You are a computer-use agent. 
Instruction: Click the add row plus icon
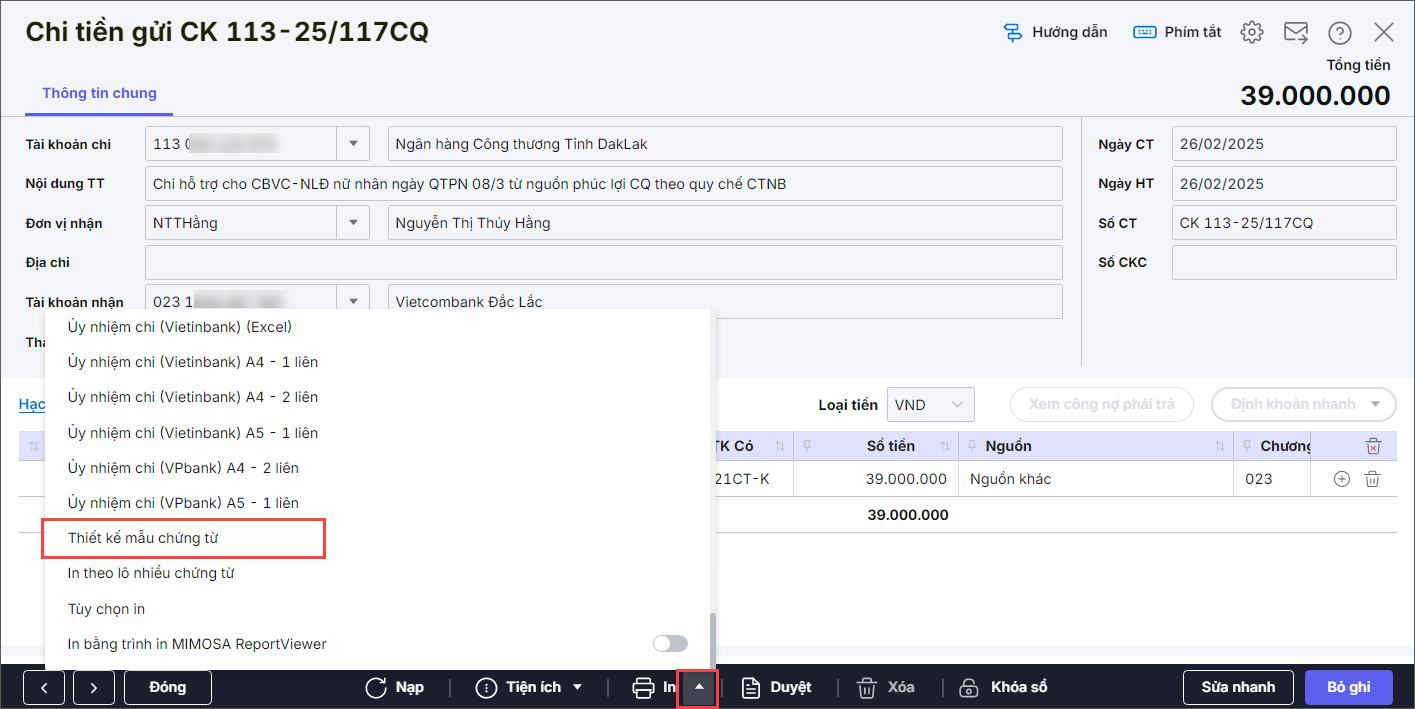coord(1342,479)
